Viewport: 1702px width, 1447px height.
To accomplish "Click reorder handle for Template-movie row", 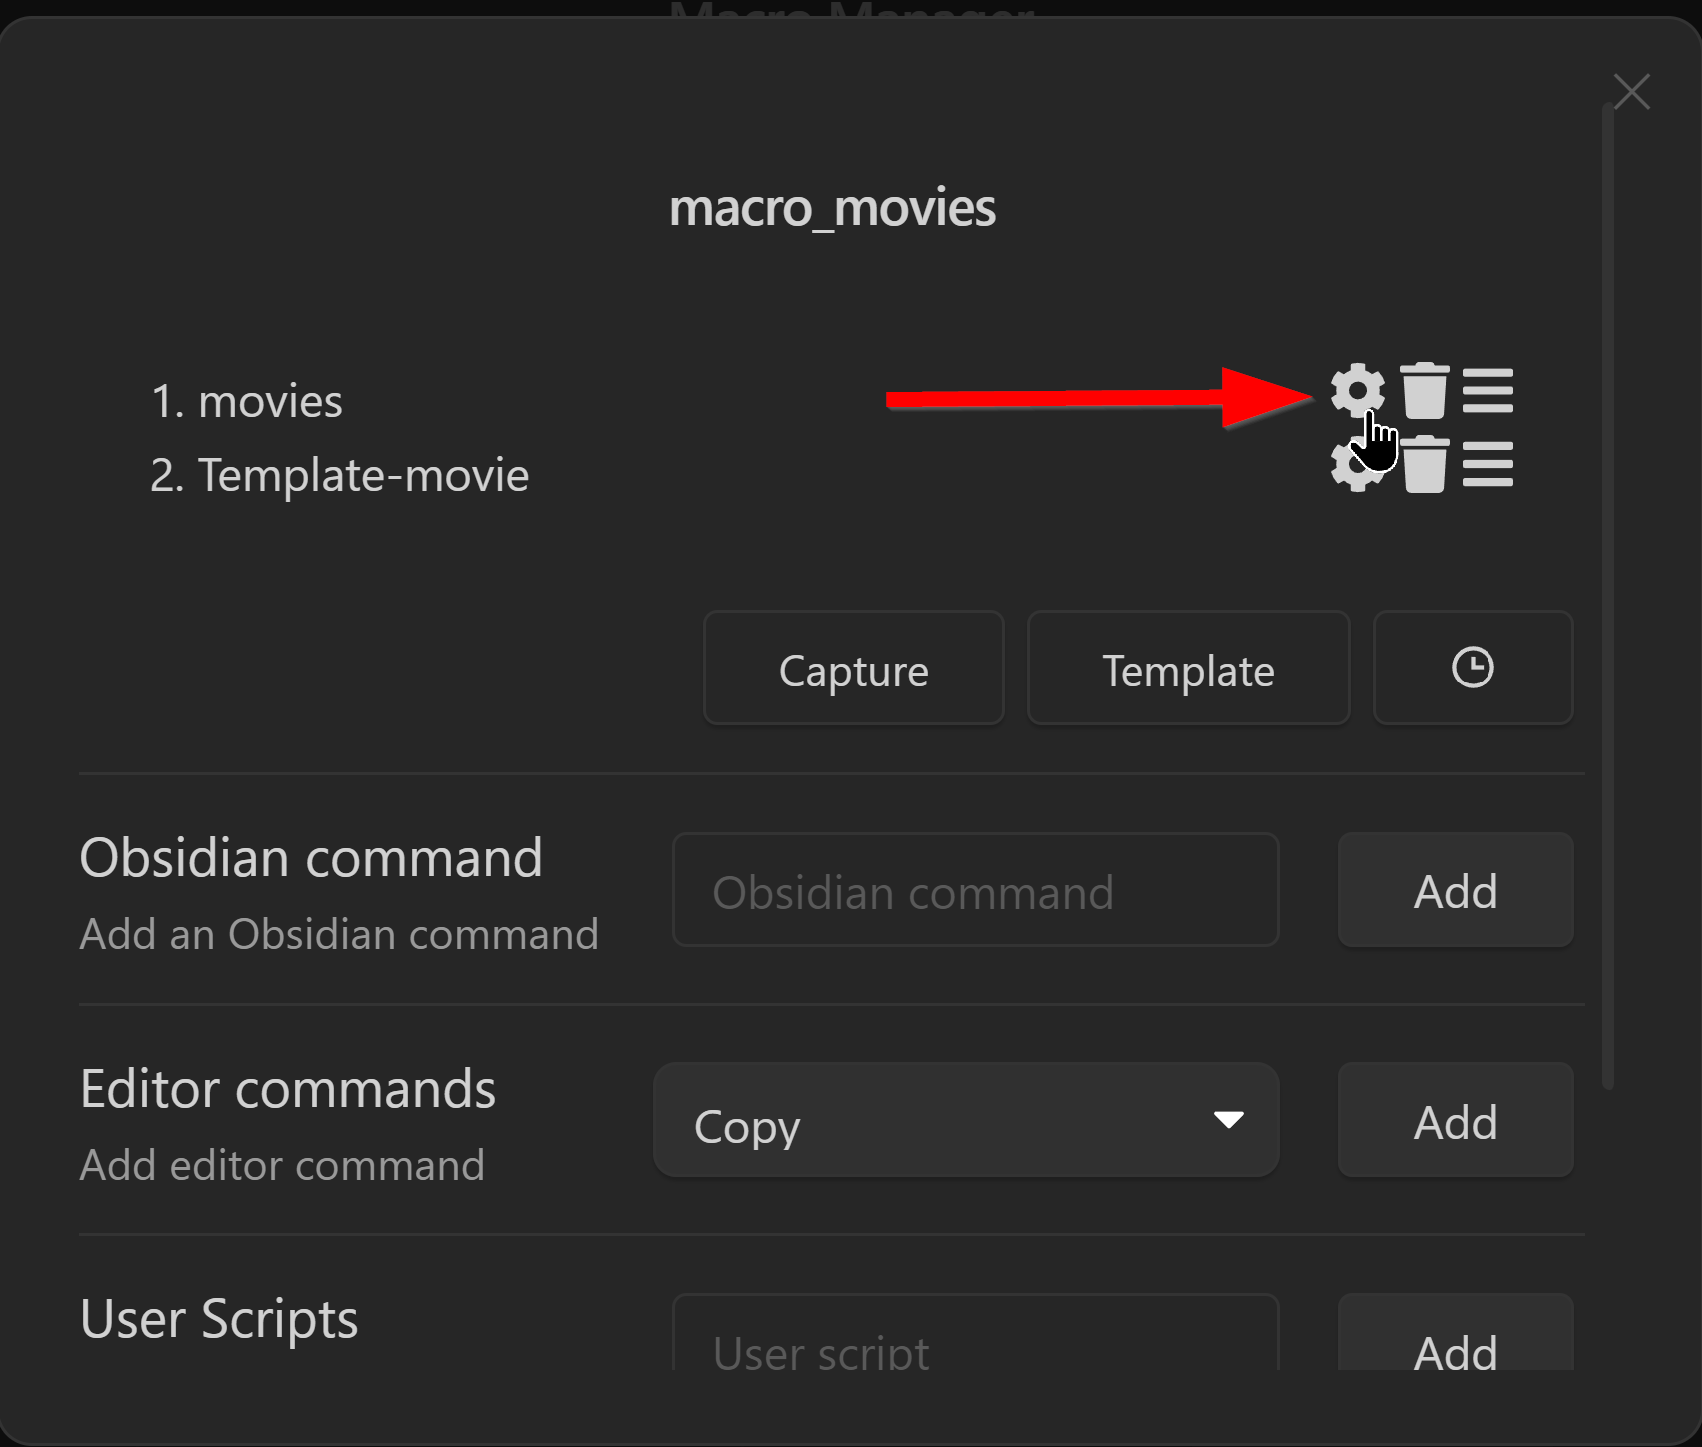I will click(1488, 465).
